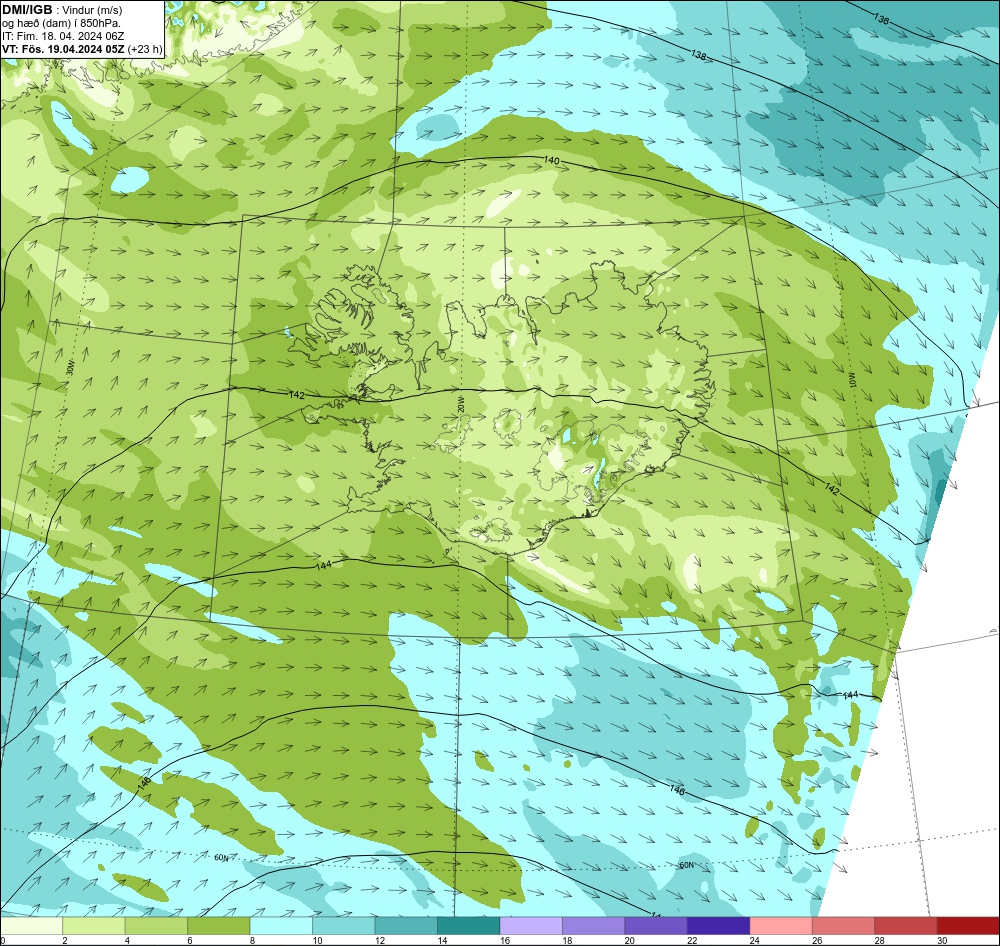Click the legend tick value "12"
The image size is (1000, 946).
(380, 940)
